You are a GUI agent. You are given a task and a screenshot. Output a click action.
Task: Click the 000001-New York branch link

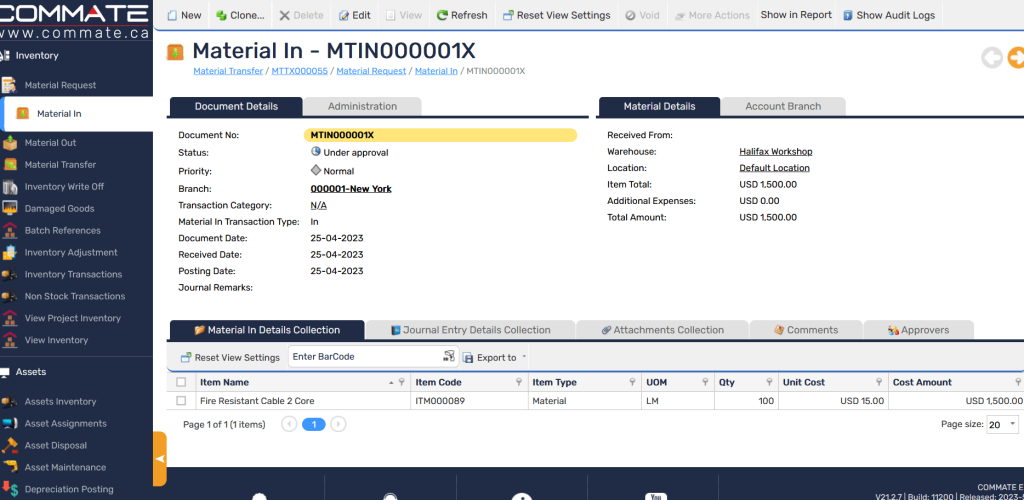[350, 189]
